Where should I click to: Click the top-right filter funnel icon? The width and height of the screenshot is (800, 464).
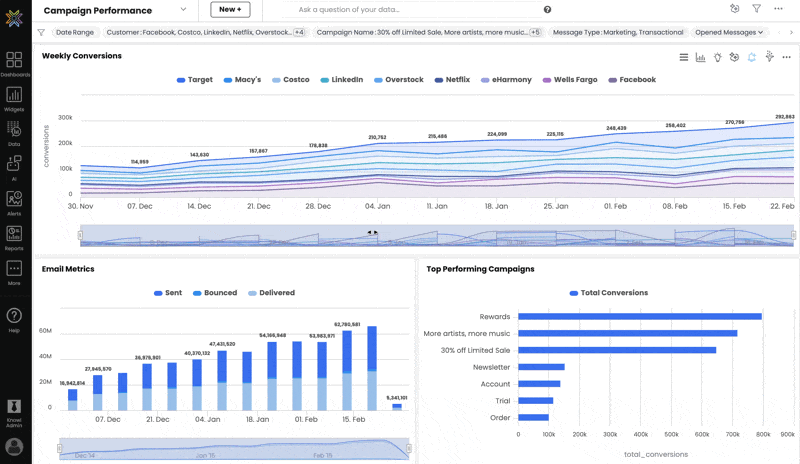tap(756, 9)
